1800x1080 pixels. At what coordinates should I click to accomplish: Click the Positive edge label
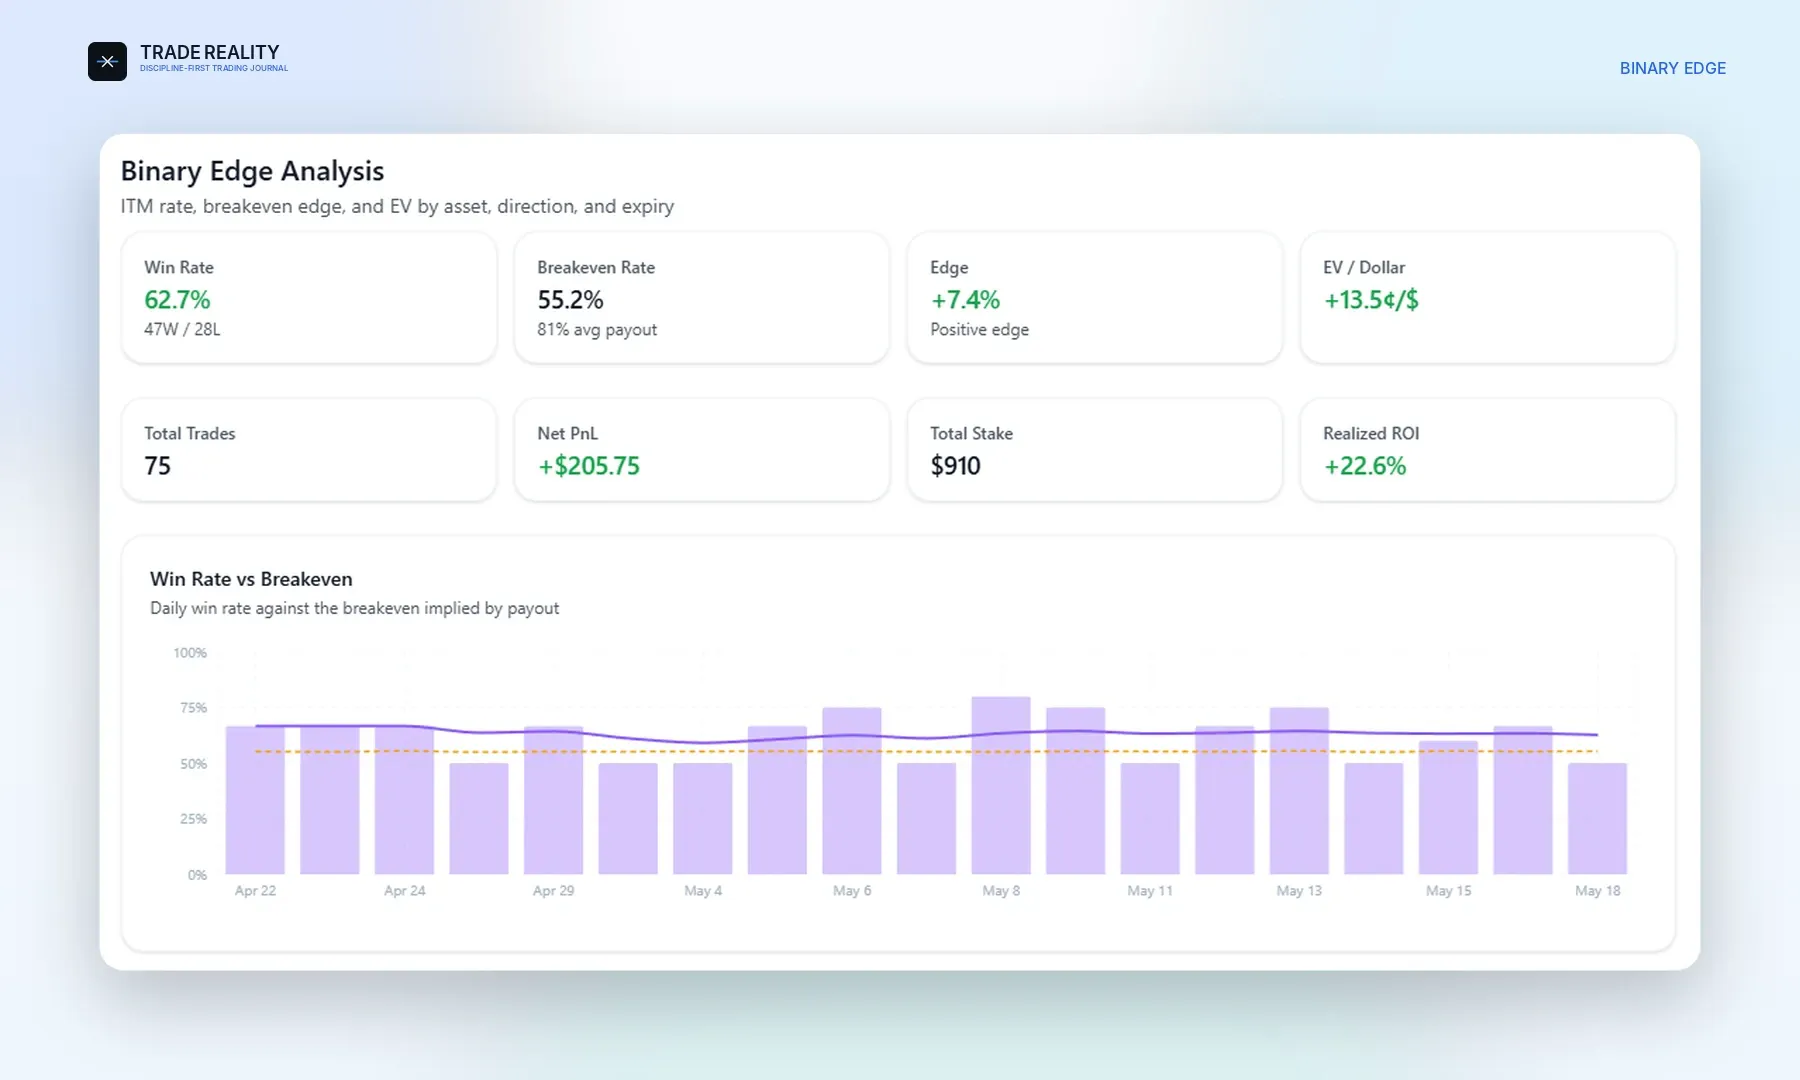(x=979, y=329)
